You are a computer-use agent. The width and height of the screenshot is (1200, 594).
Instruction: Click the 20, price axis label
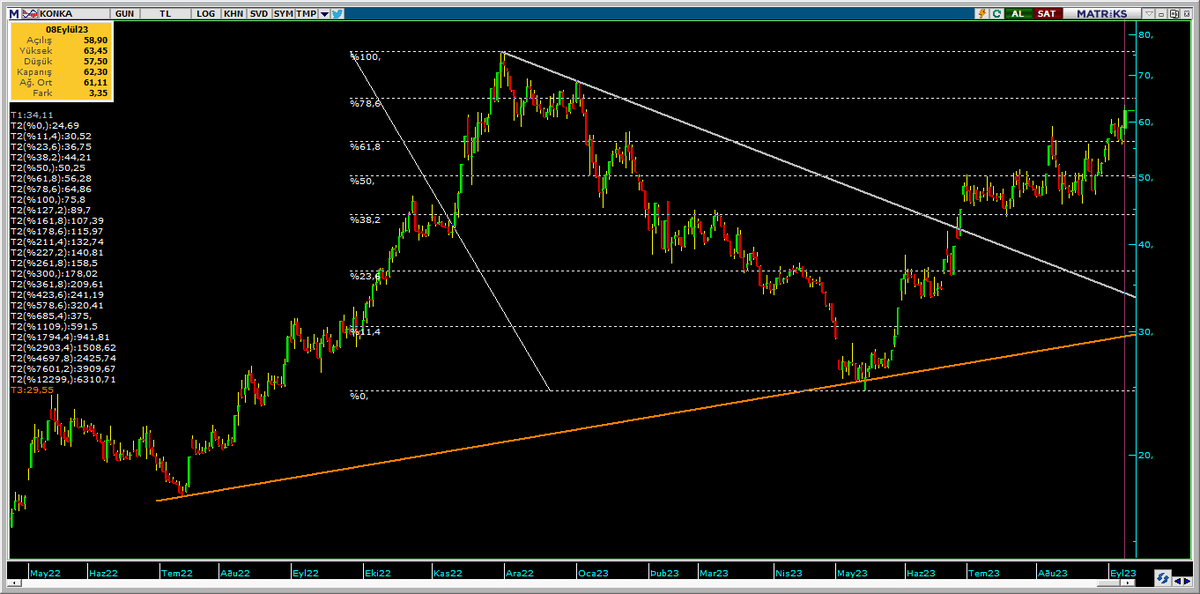[x=1146, y=455]
